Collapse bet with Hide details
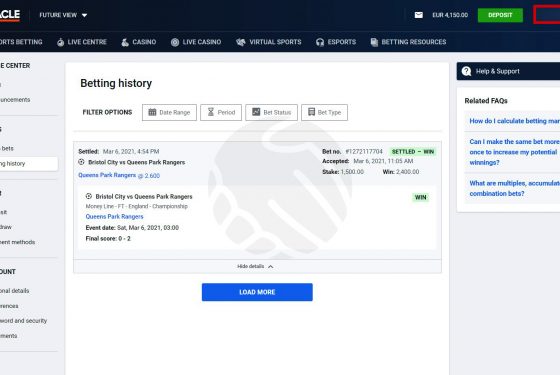Screen dimensions: 560x375 tap(255, 266)
